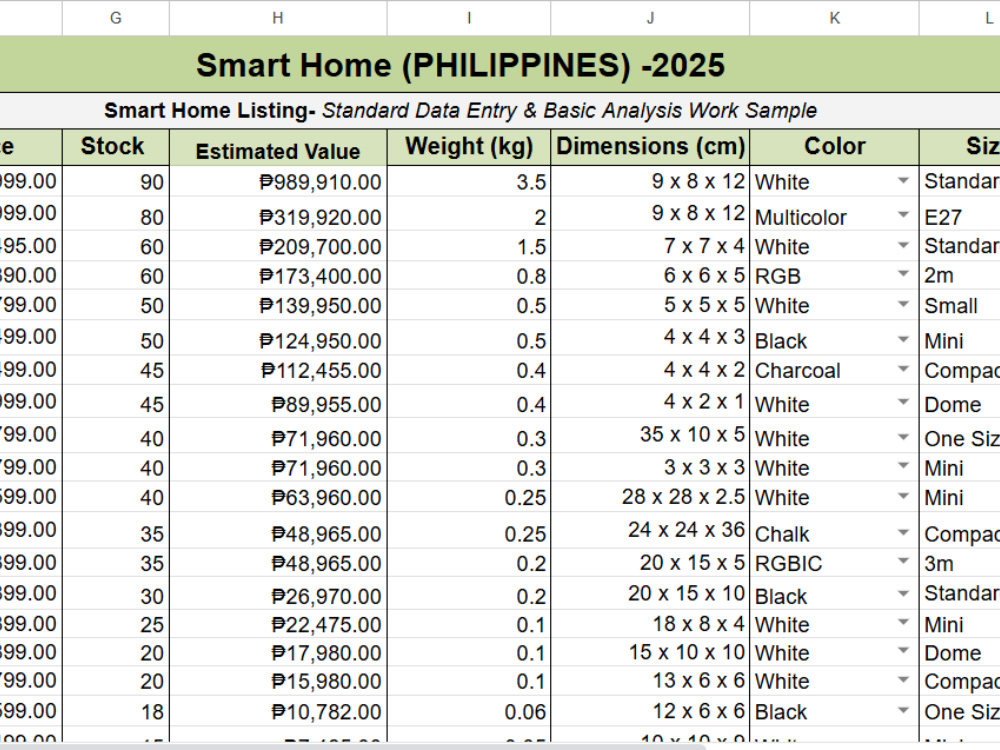This screenshot has height=750, width=1000.
Task: Select the 24 x 24 x 36 dimensions cell
Action: (650, 530)
